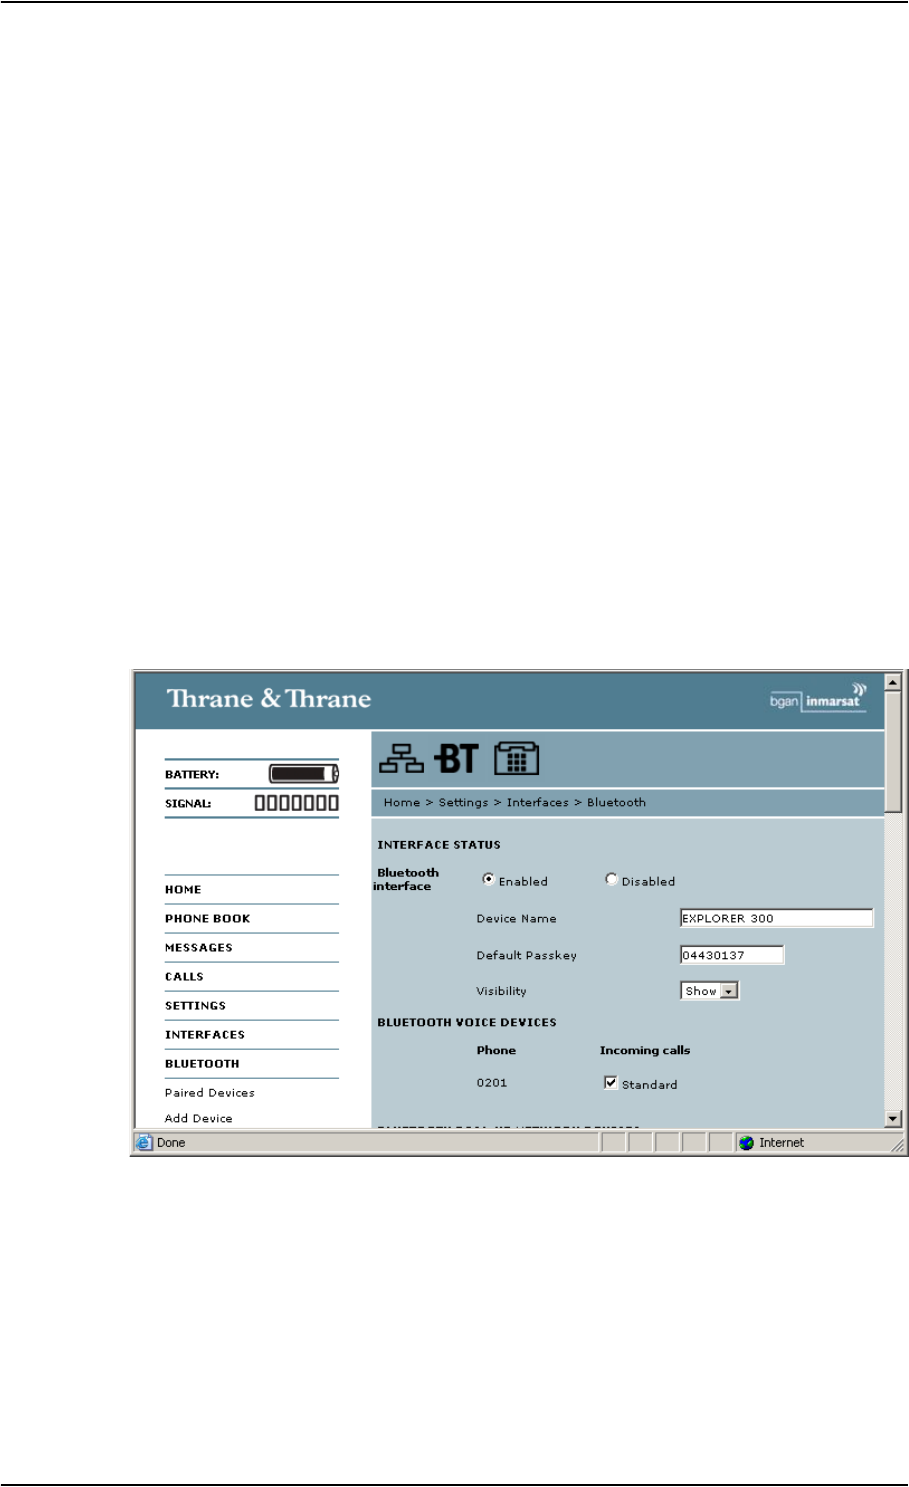Select BLUETOOTH in the sidebar
Image resolution: width=909 pixels, height=1487 pixels.
pyautogui.click(x=202, y=1064)
